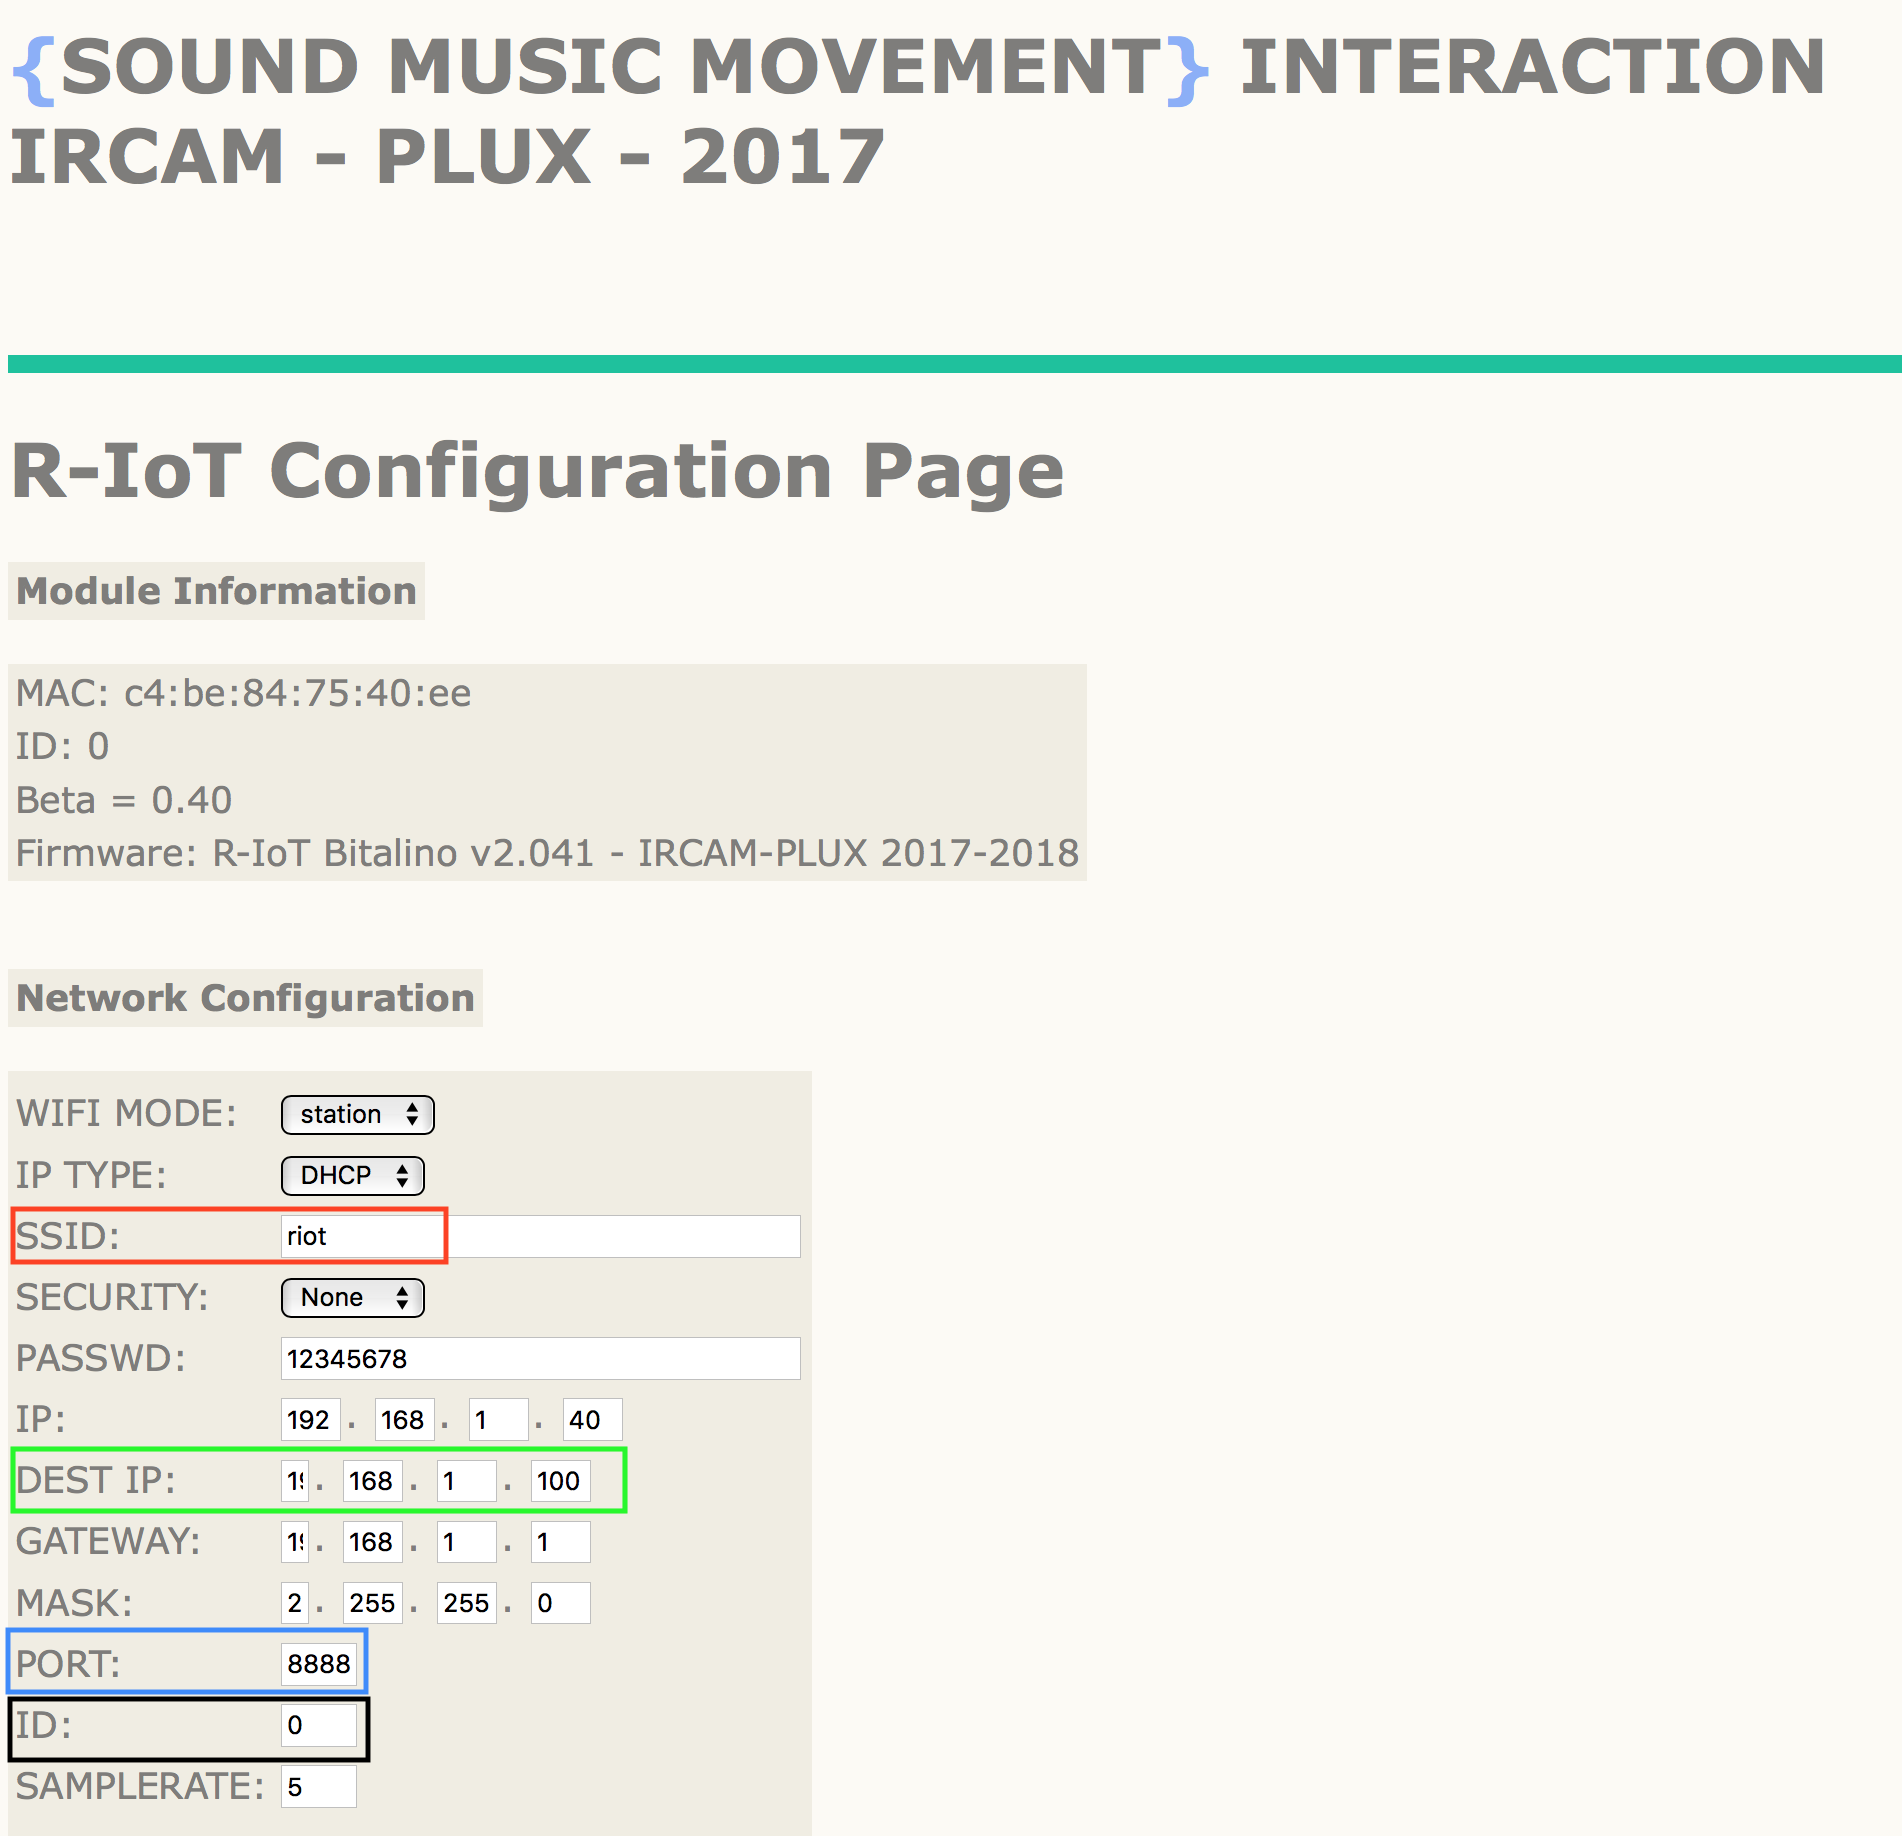1902x1836 pixels.
Task: Click the GATEWAY first octet field
Action: point(295,1541)
